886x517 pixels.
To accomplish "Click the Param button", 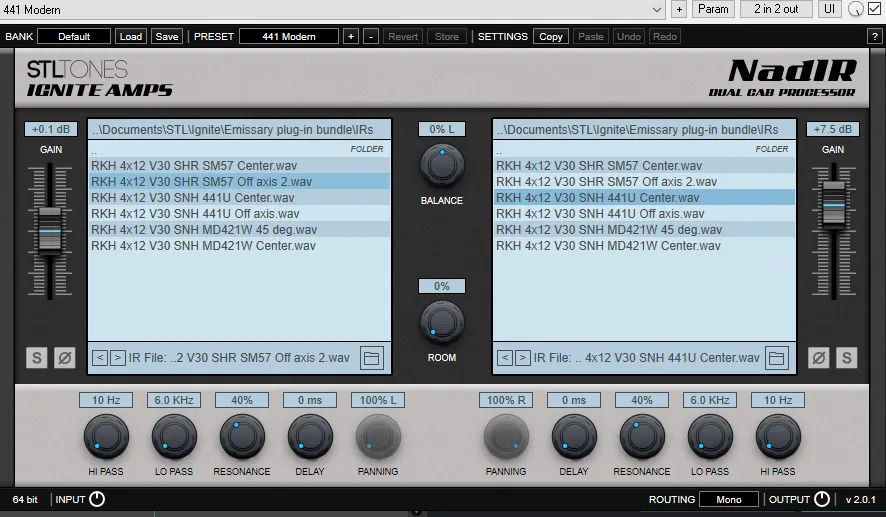I will pyautogui.click(x=713, y=9).
